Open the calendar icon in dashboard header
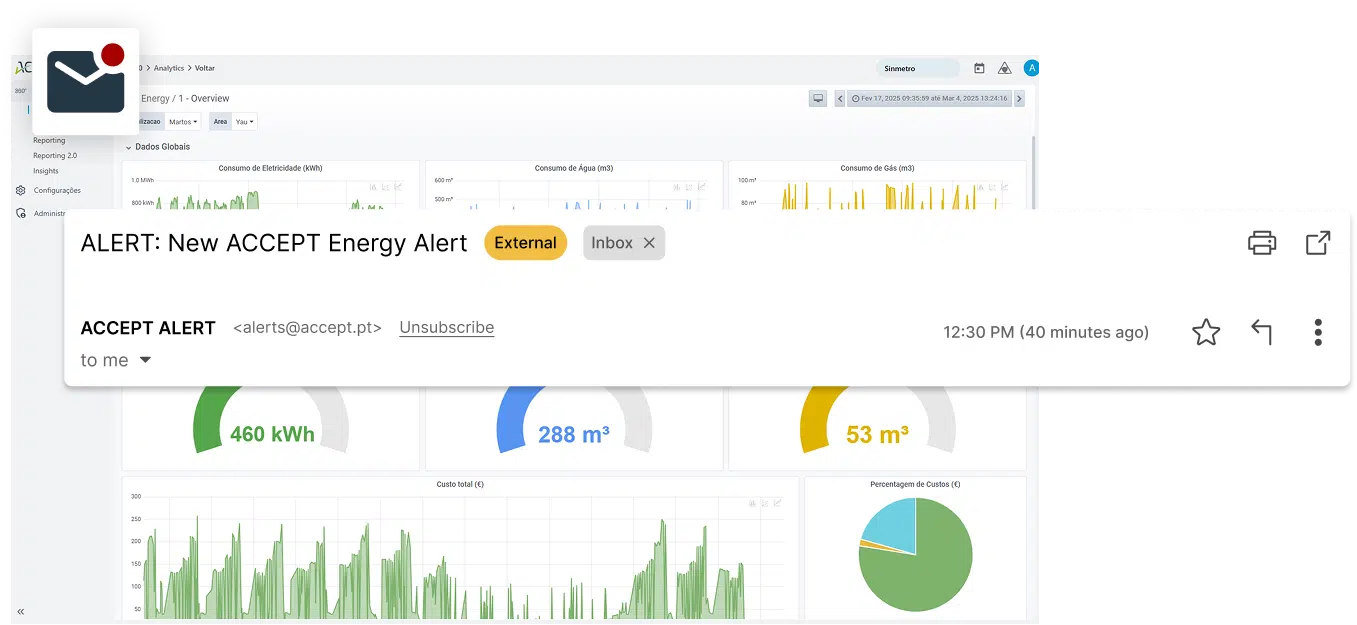This screenshot has width=1357, height=625. [979, 68]
